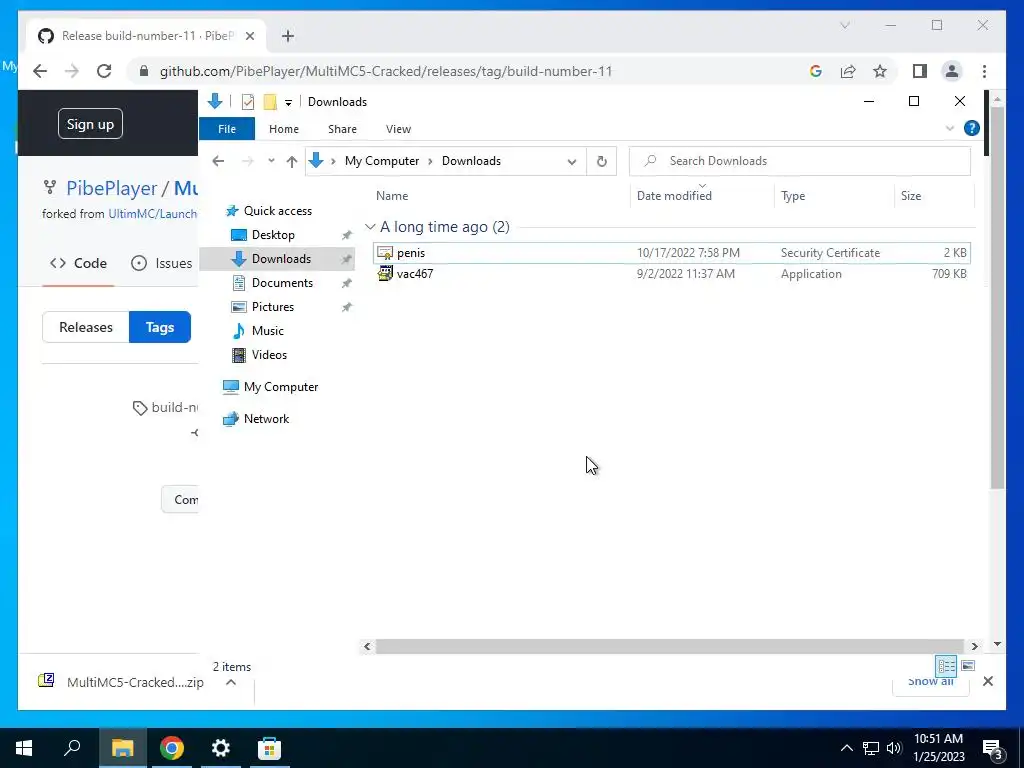The height and width of the screenshot is (768, 1024).
Task: Click the Chrome back arrow button
Action: point(40,71)
